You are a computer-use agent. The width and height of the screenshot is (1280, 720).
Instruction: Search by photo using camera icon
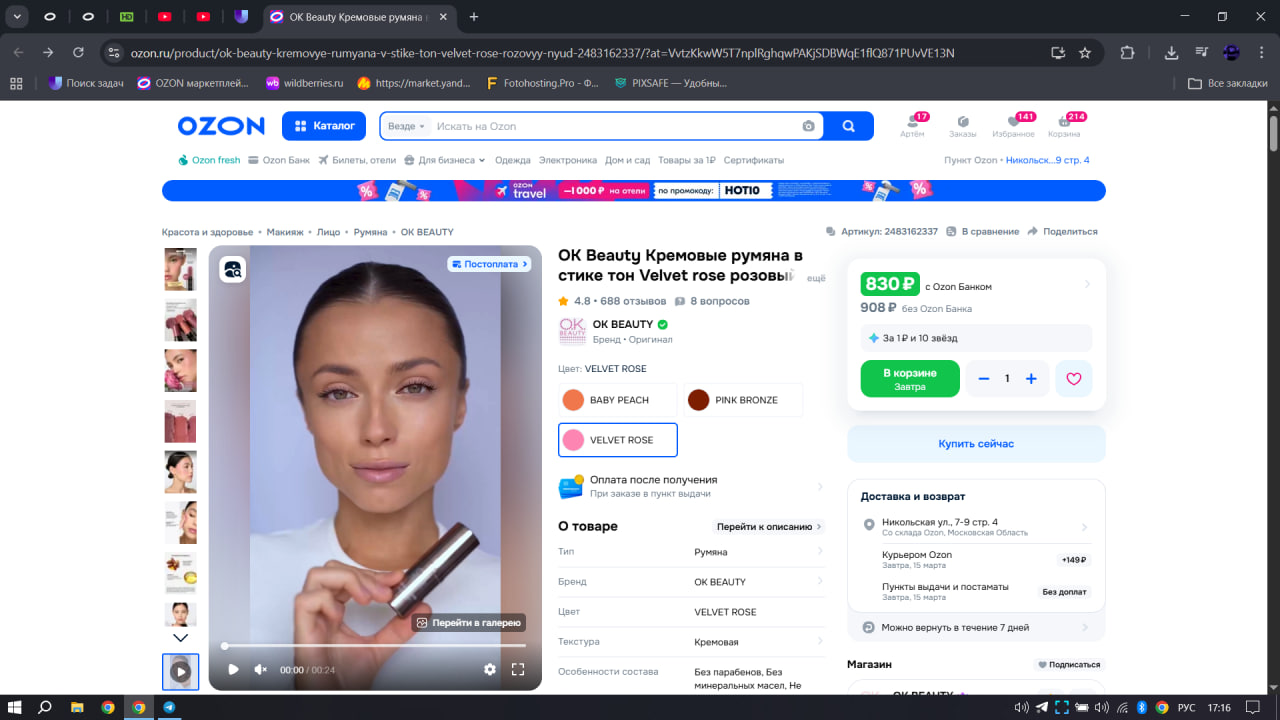coord(808,126)
